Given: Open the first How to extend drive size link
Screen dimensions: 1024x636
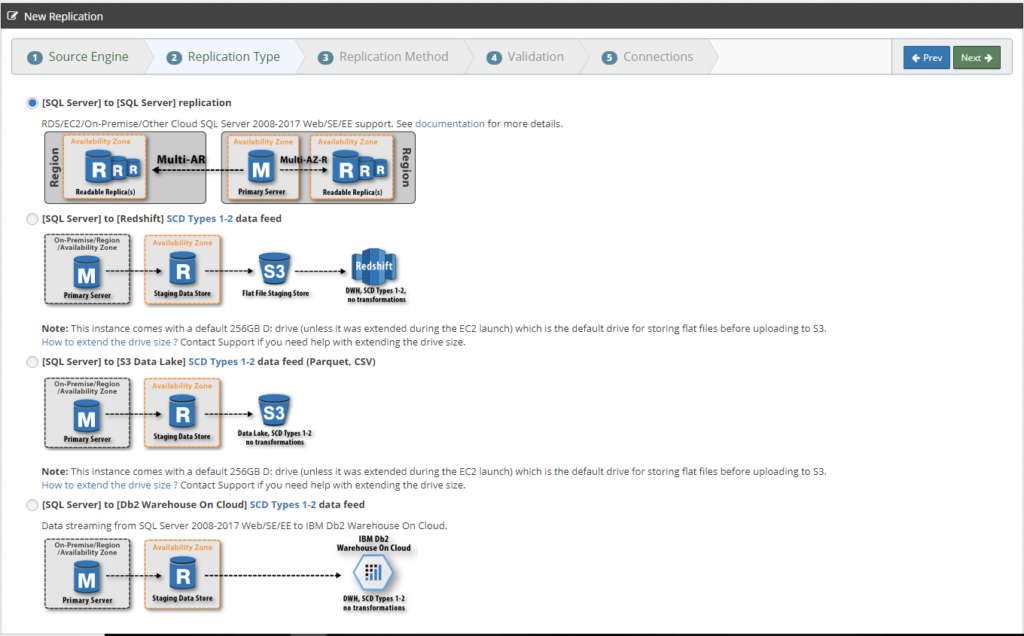Looking at the screenshot, I should [x=110, y=342].
